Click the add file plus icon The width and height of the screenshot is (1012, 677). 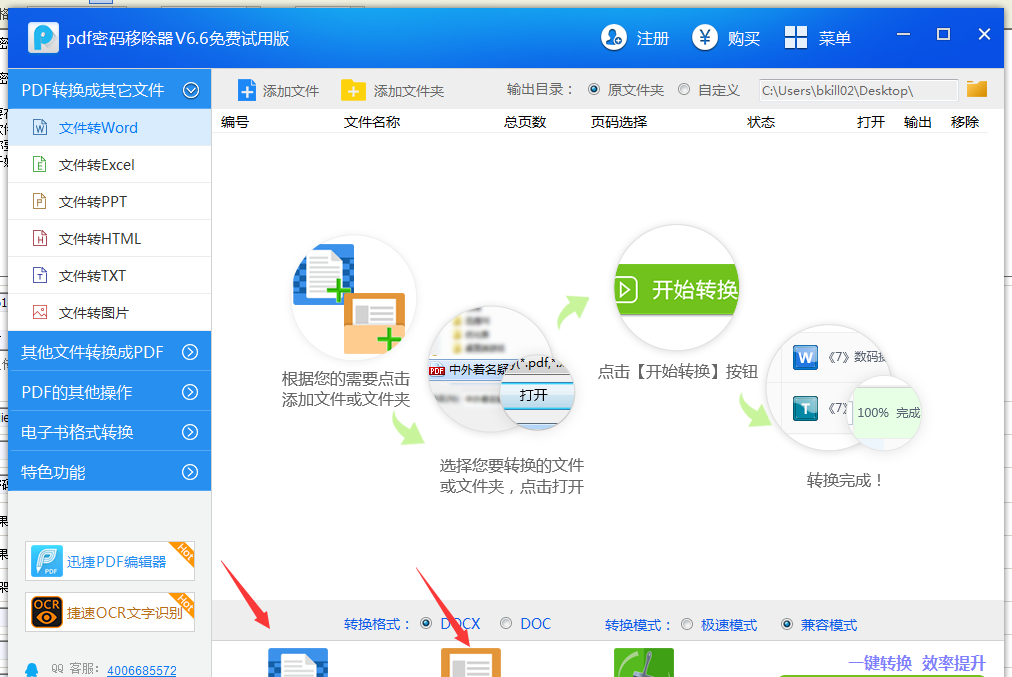click(x=247, y=90)
